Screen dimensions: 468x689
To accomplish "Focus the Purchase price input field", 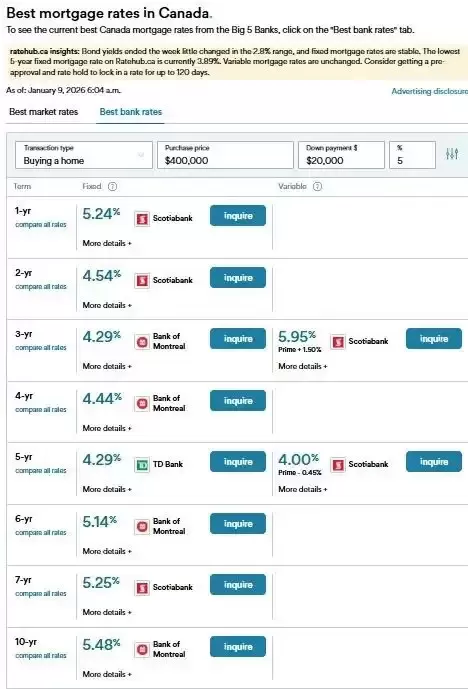I will click(225, 155).
